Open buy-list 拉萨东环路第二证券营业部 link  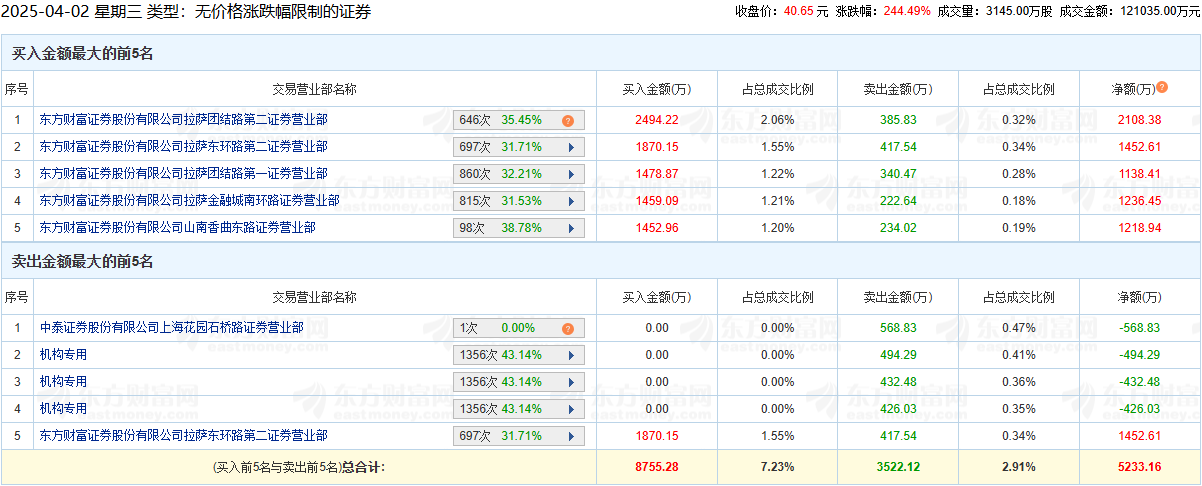(x=183, y=147)
